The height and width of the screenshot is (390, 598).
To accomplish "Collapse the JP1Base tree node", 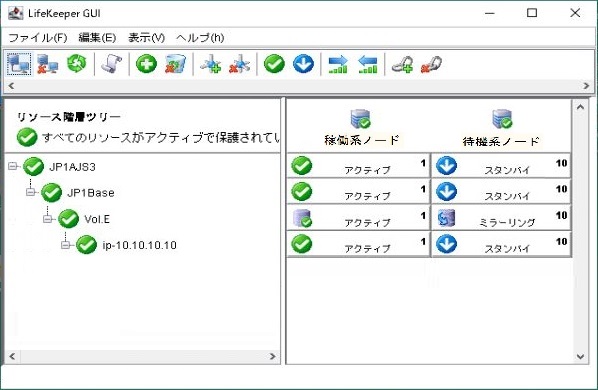I will pyautogui.click(x=31, y=192).
